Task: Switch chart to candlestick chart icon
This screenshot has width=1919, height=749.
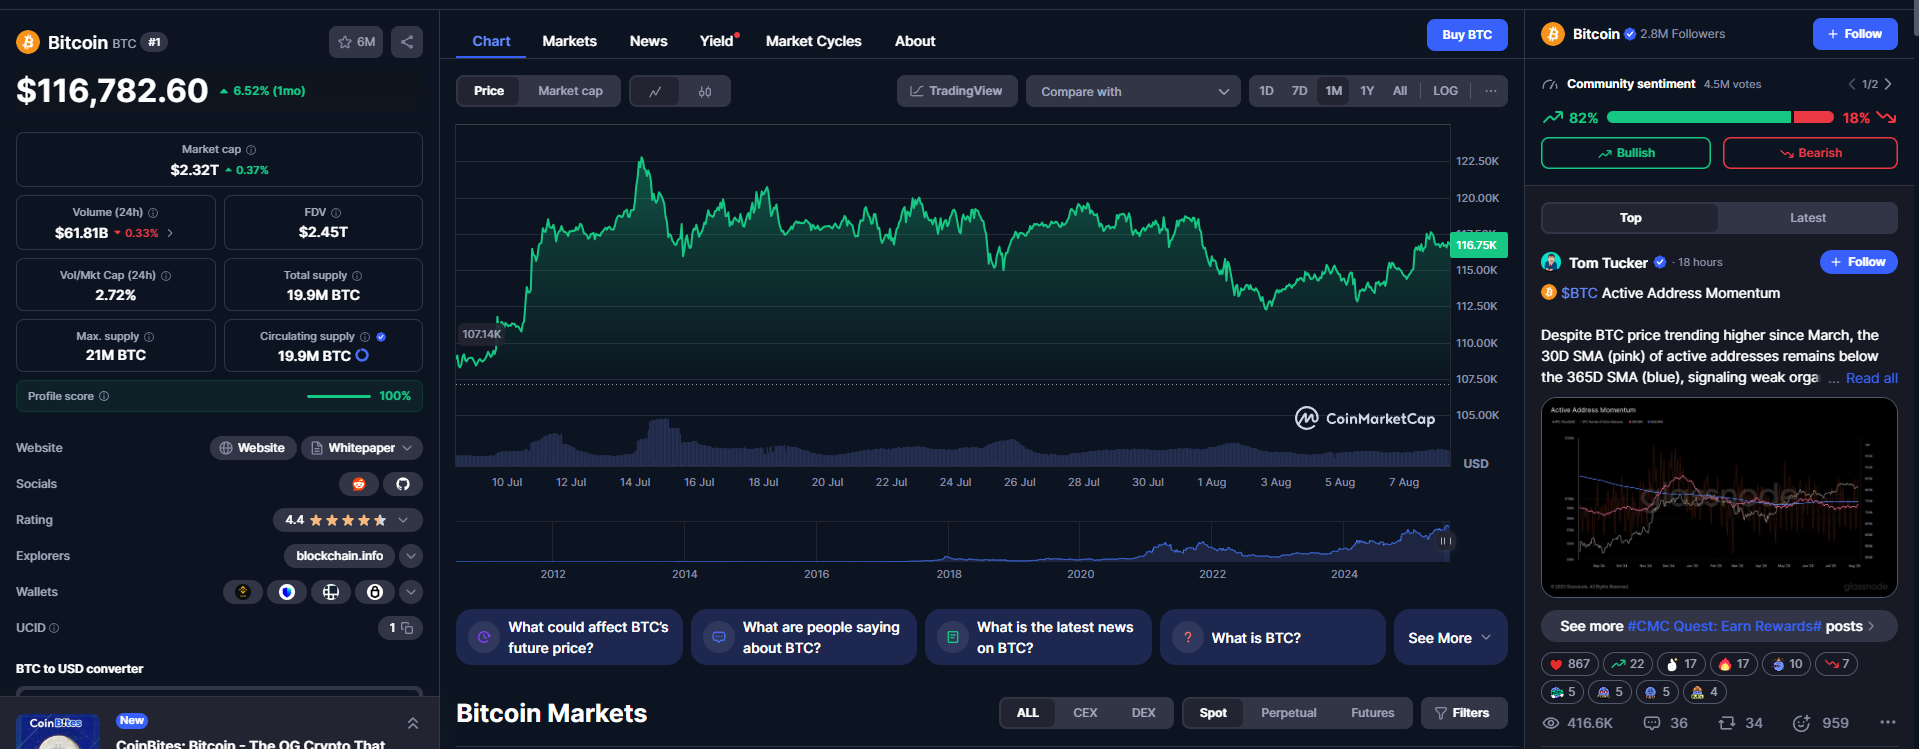Action: (705, 91)
